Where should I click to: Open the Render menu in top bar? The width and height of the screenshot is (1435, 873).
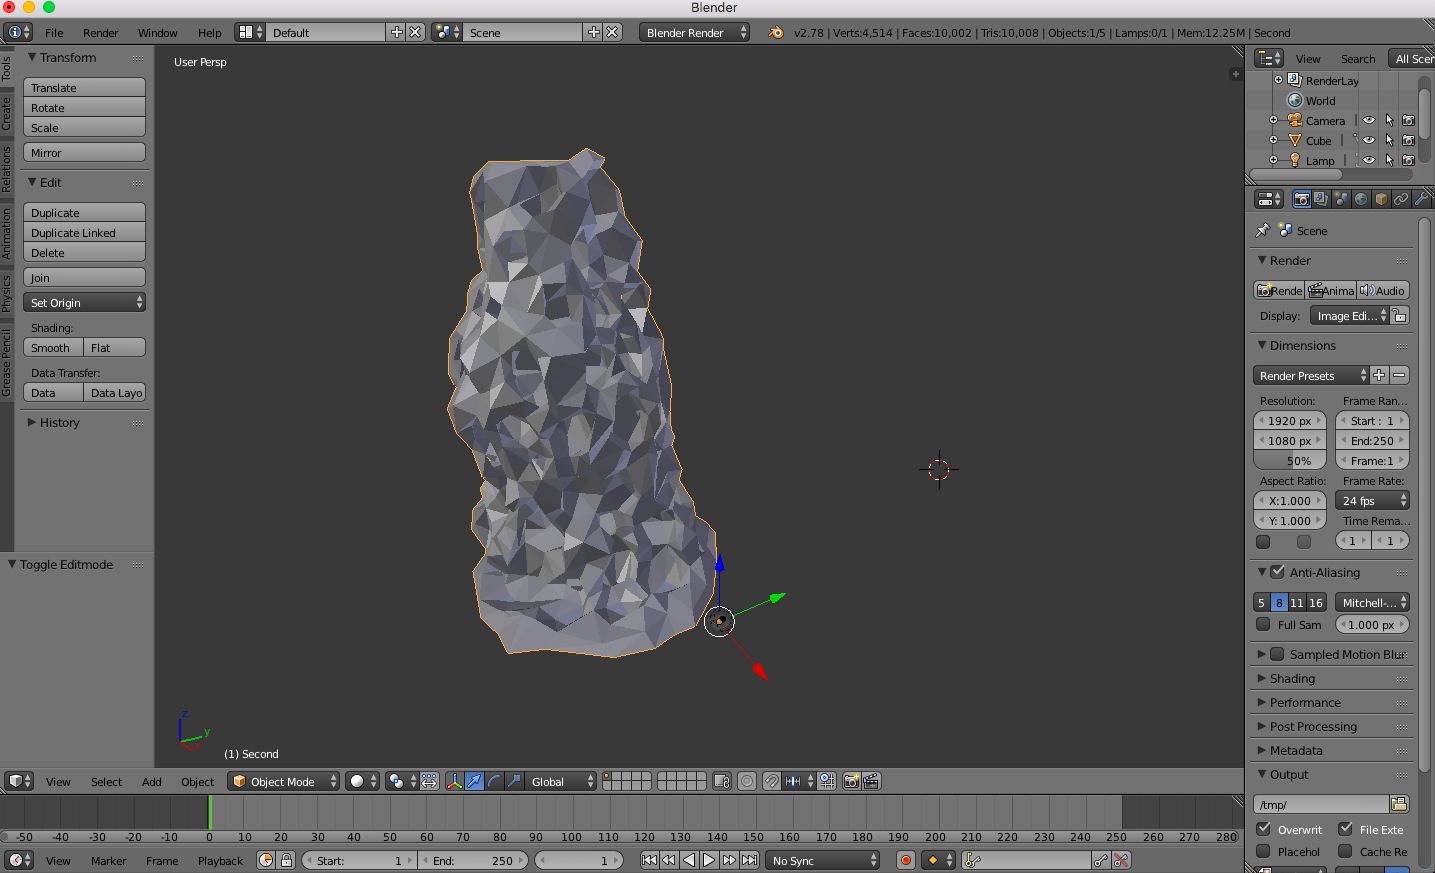100,32
